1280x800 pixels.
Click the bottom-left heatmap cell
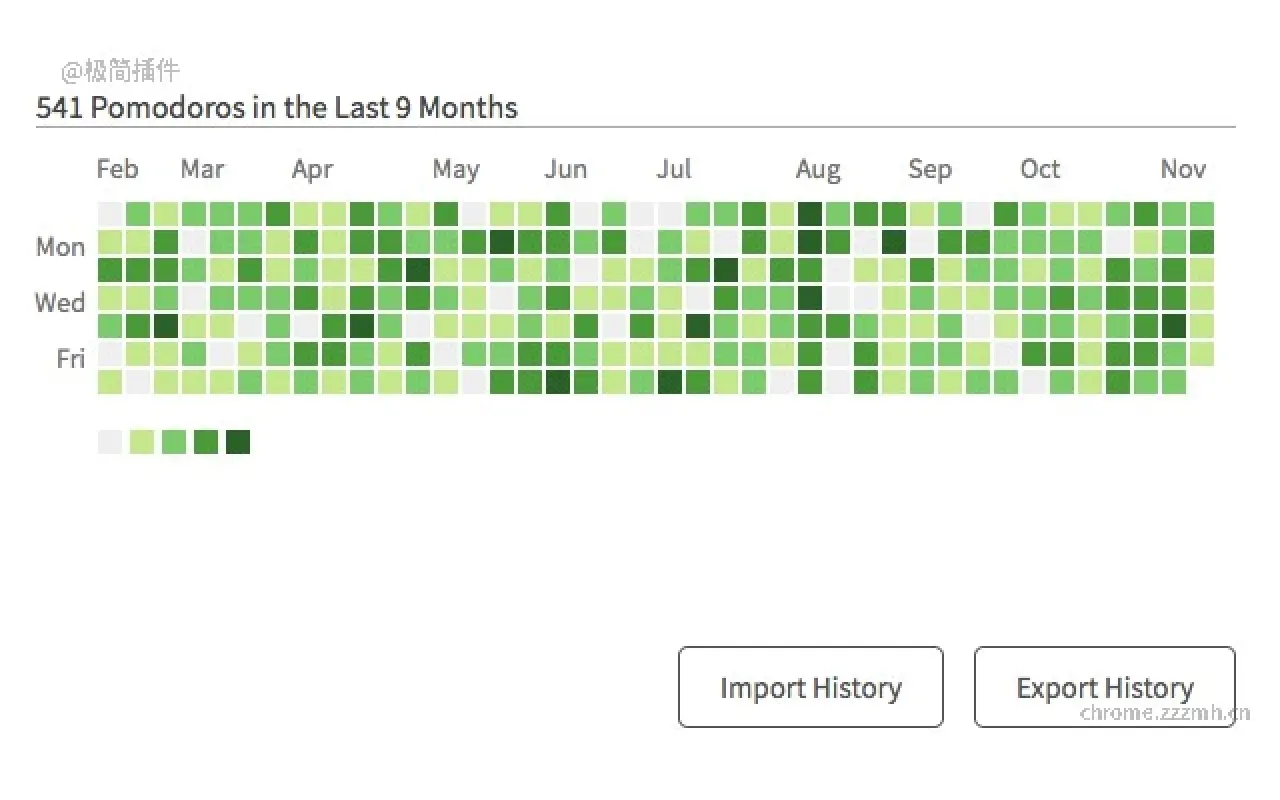coord(110,382)
